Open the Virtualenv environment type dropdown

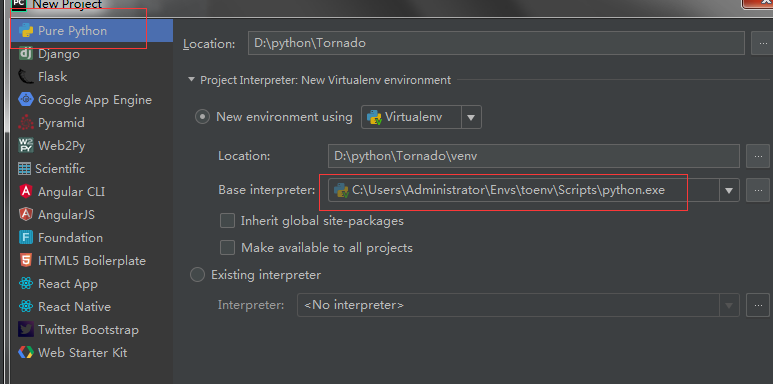tap(421, 117)
